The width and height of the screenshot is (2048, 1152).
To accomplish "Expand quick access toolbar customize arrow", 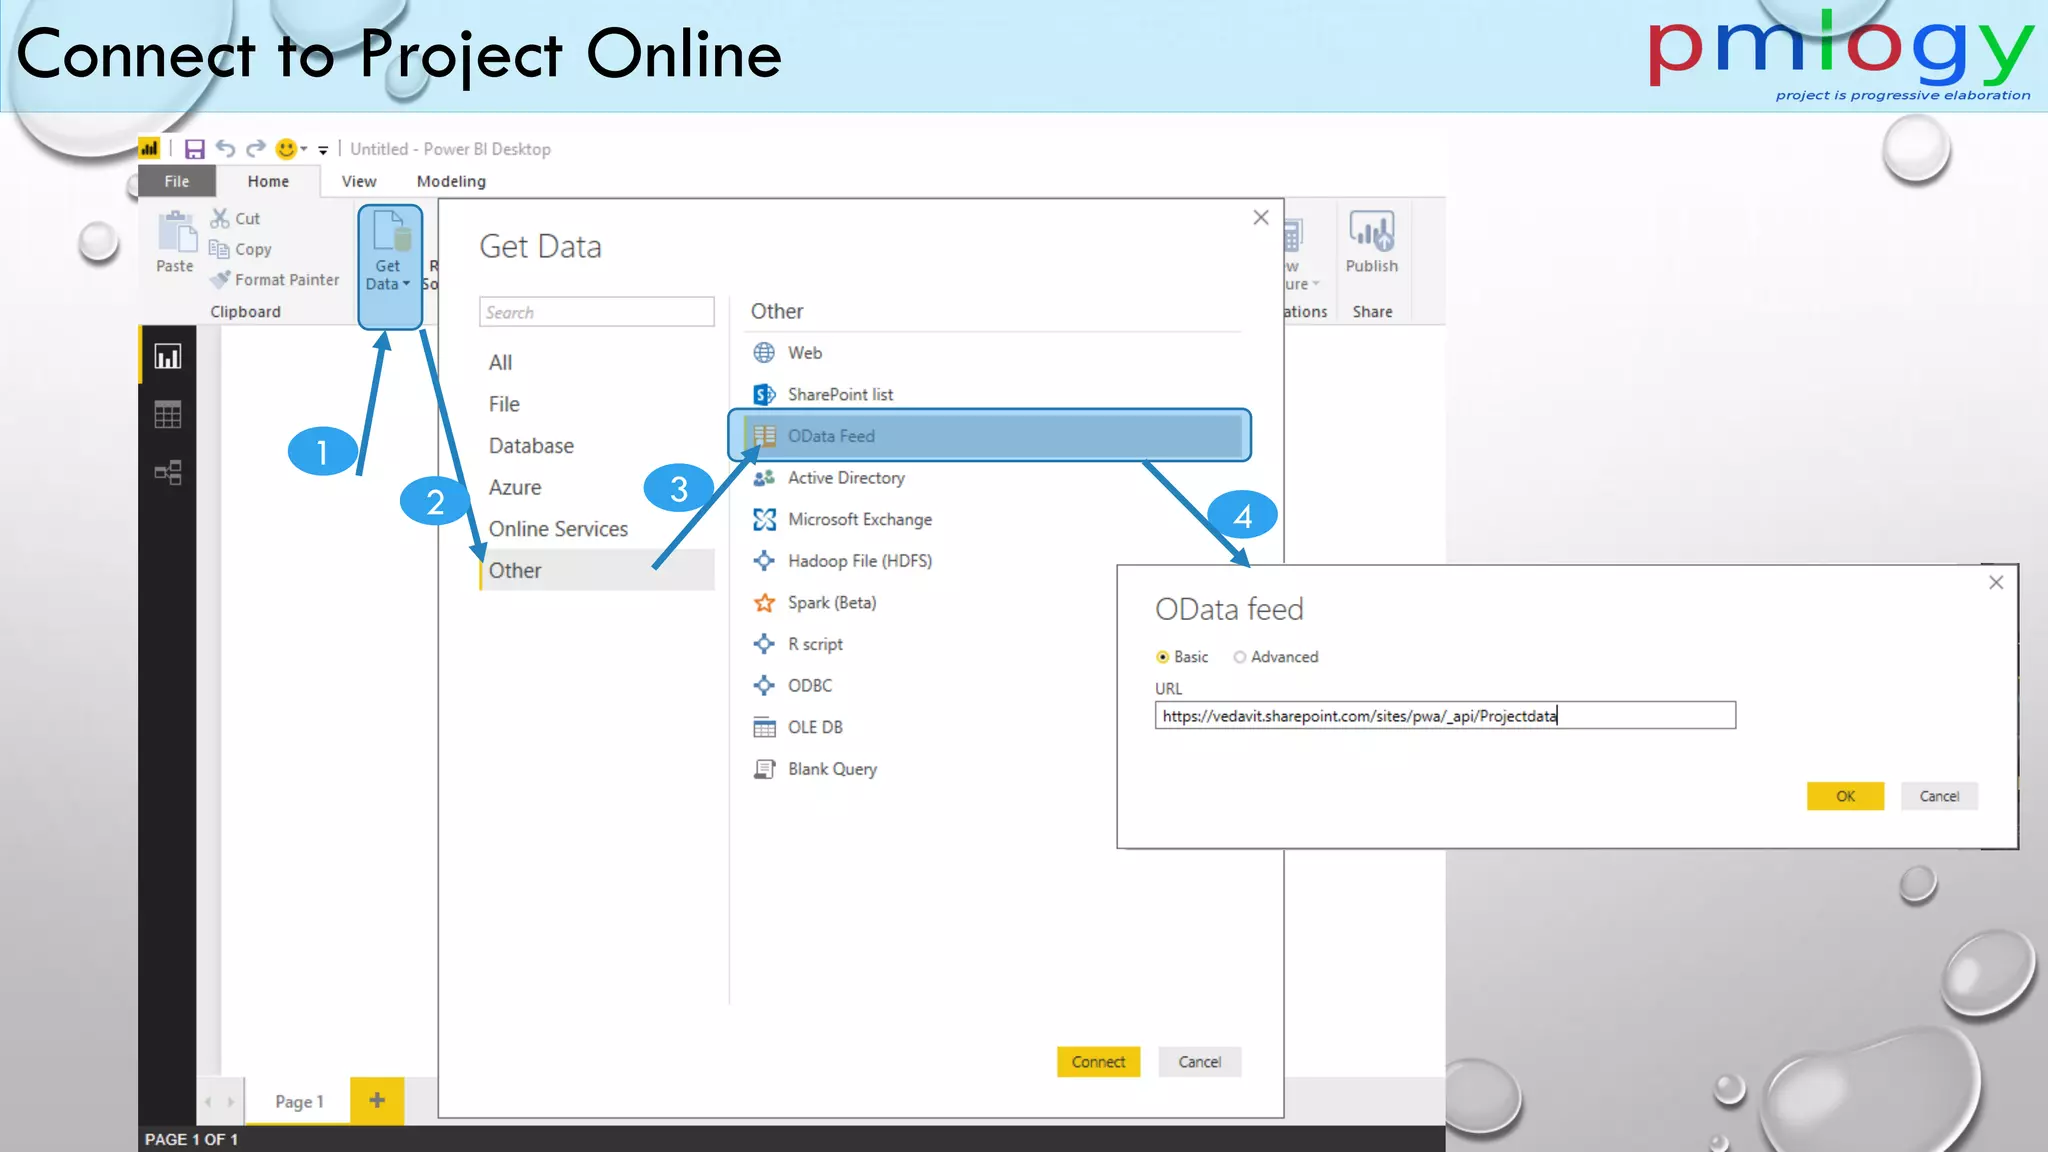I will click(323, 150).
